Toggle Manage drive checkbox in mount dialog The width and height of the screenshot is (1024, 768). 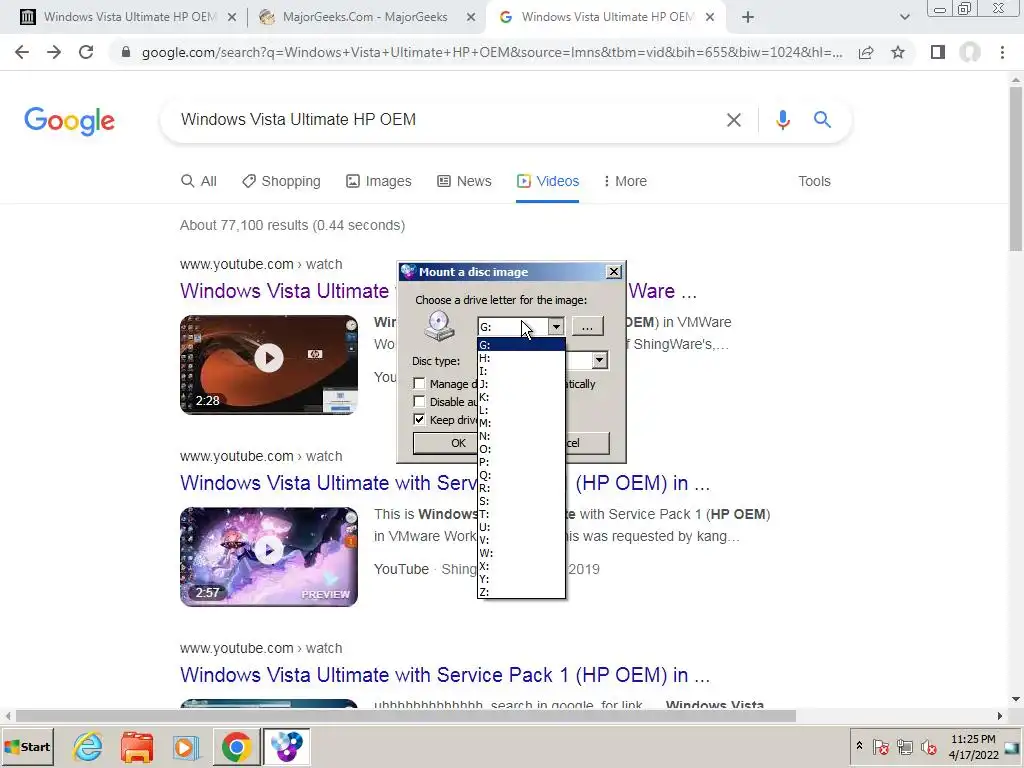coord(419,383)
